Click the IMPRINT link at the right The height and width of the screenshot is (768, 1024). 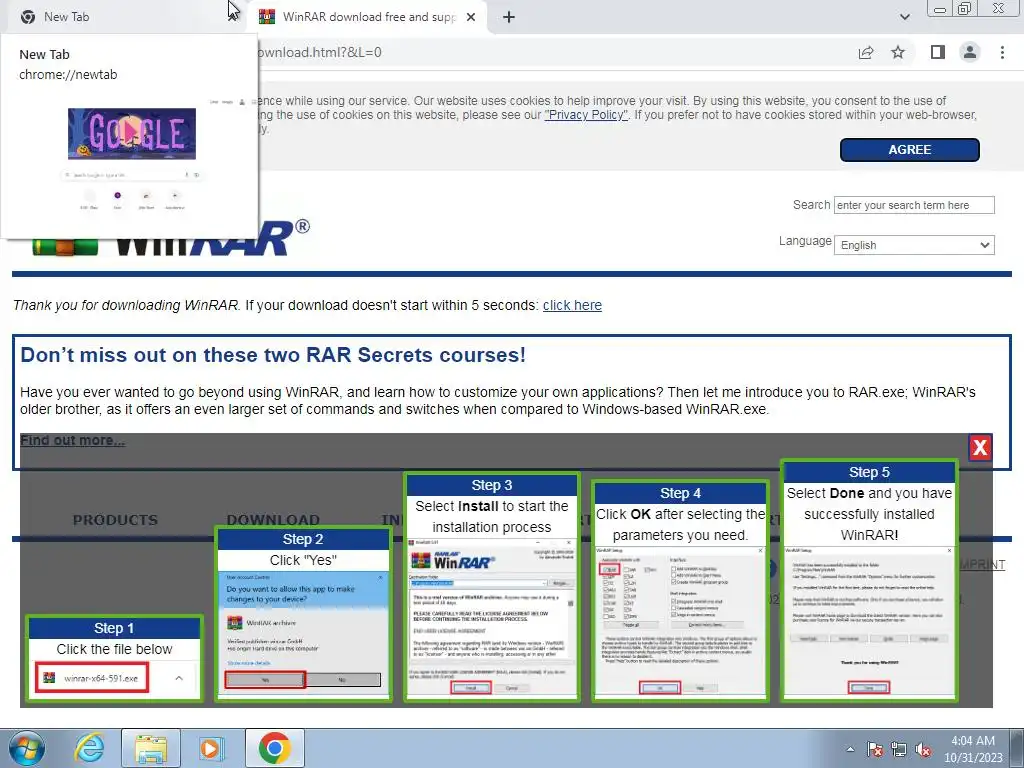pyautogui.click(x=982, y=564)
